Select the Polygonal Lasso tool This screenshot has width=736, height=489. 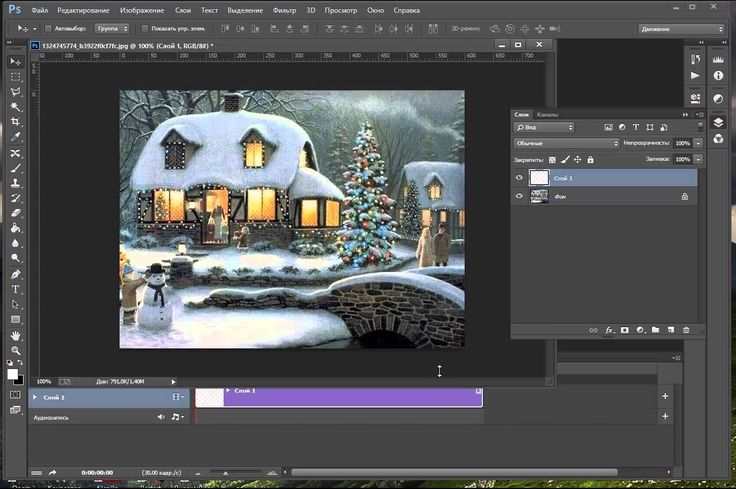click(x=15, y=92)
